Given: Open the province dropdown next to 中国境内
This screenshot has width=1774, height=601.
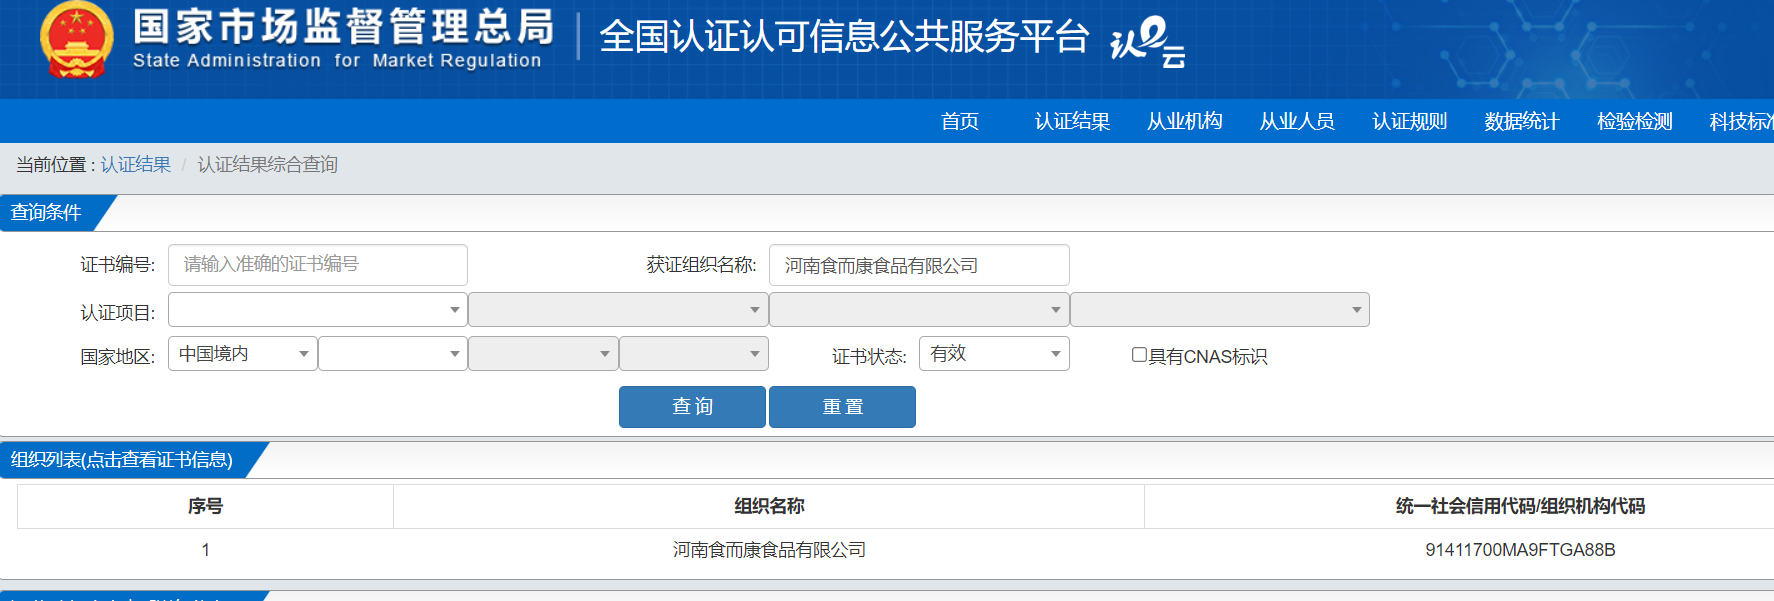Looking at the screenshot, I should pos(393,354).
